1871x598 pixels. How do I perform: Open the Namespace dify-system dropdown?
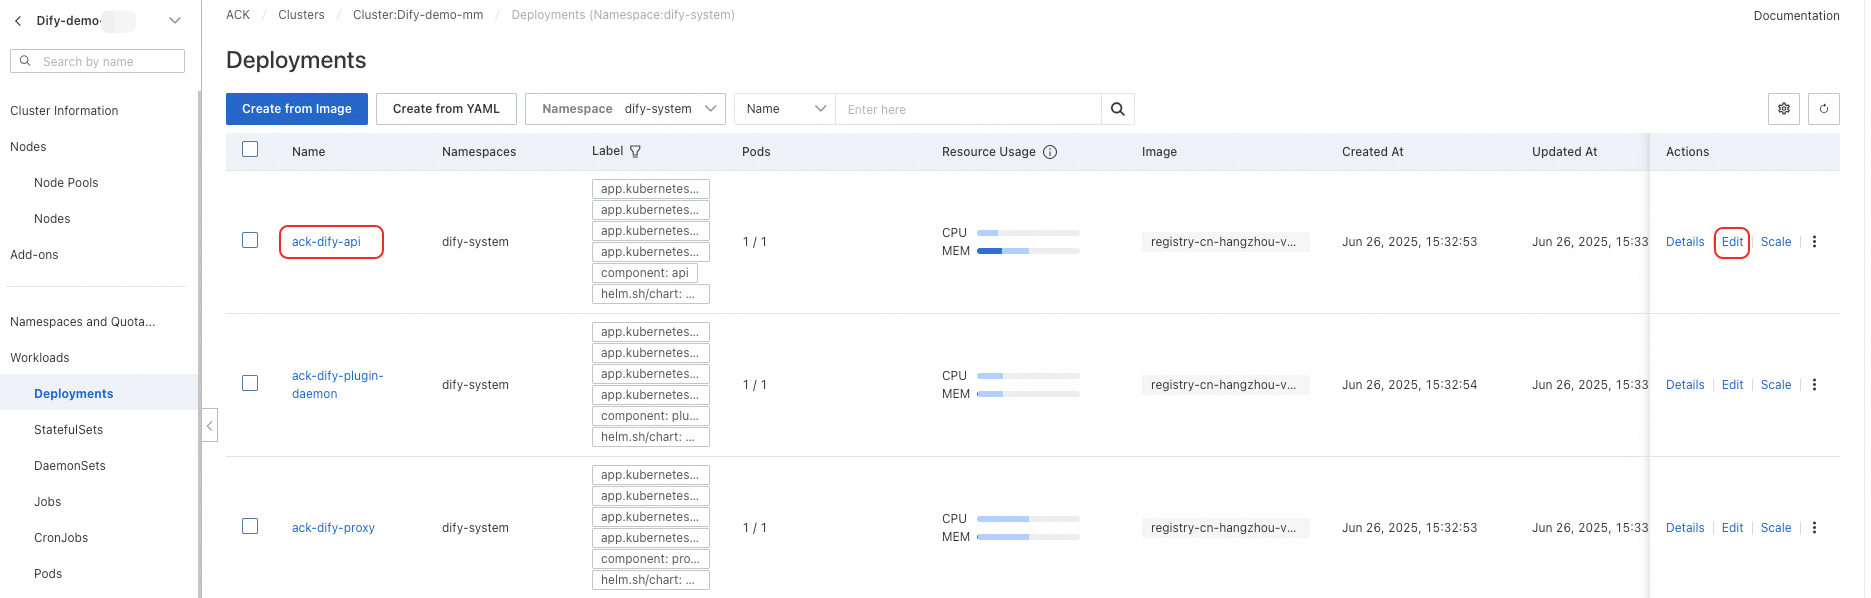625,109
